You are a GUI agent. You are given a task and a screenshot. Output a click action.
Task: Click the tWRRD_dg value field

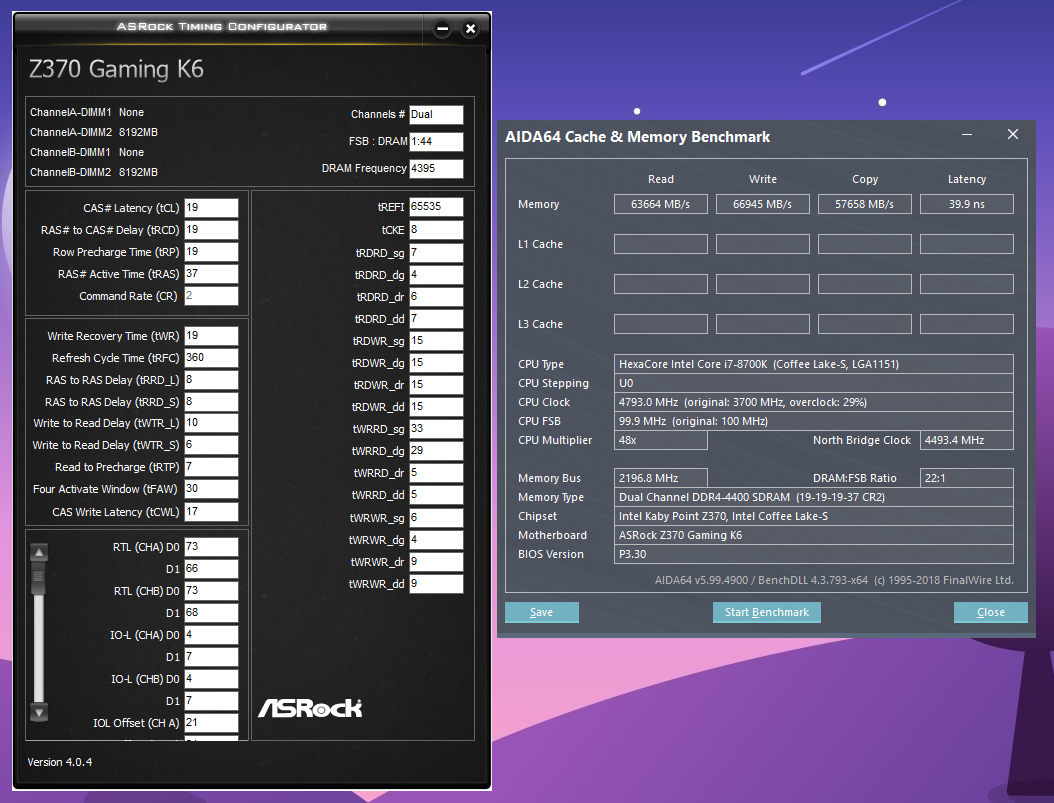(436, 451)
